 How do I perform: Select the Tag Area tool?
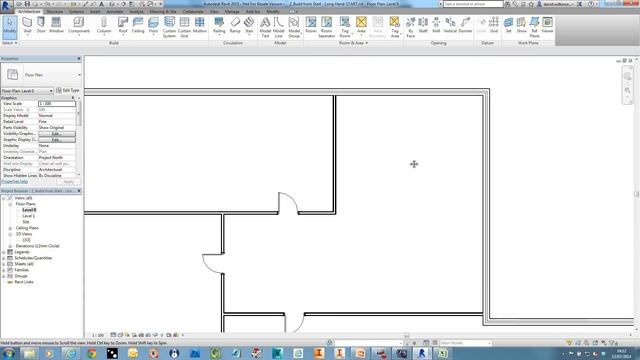[x=395, y=27]
